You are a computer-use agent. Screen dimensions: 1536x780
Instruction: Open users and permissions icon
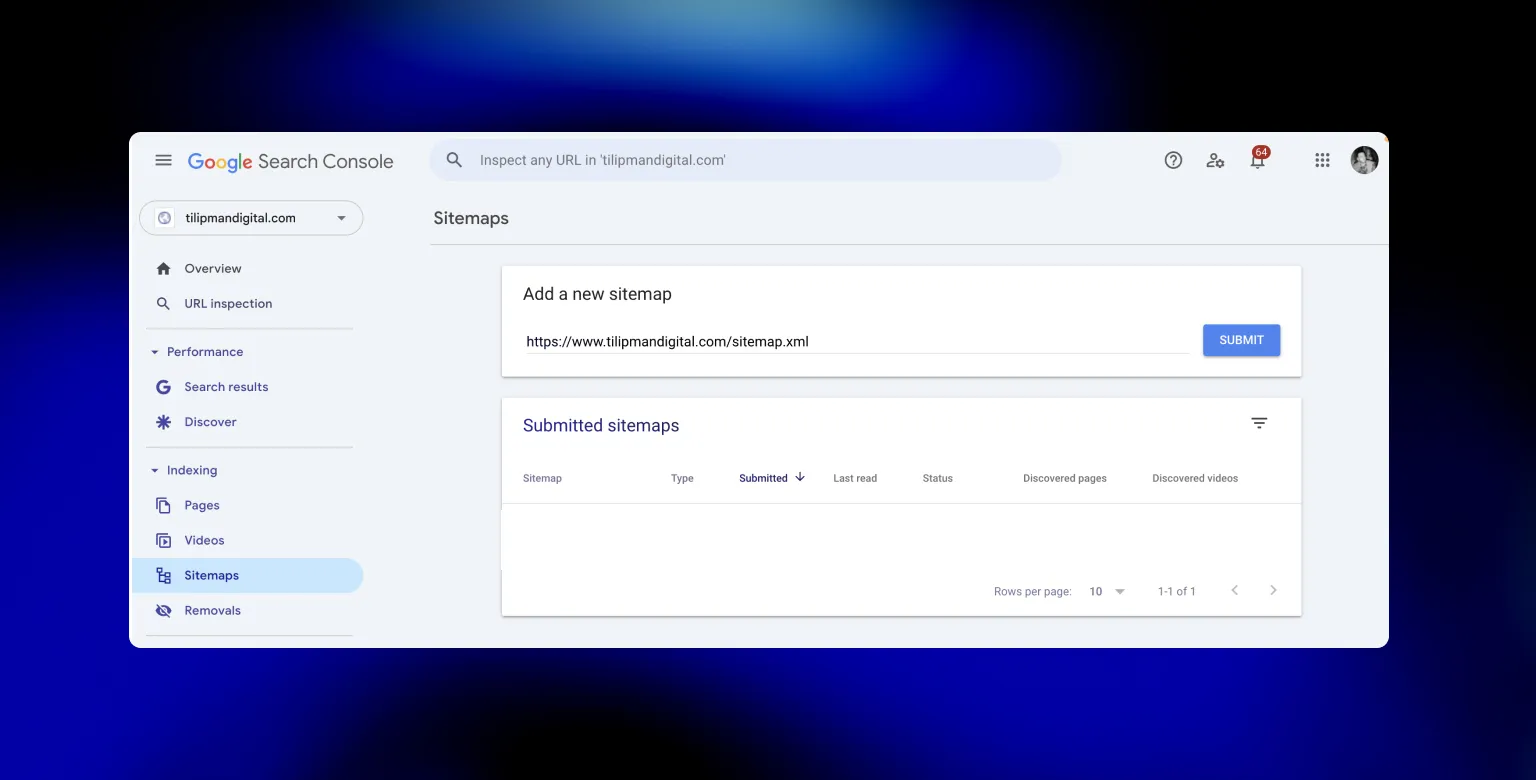pyautogui.click(x=1215, y=160)
